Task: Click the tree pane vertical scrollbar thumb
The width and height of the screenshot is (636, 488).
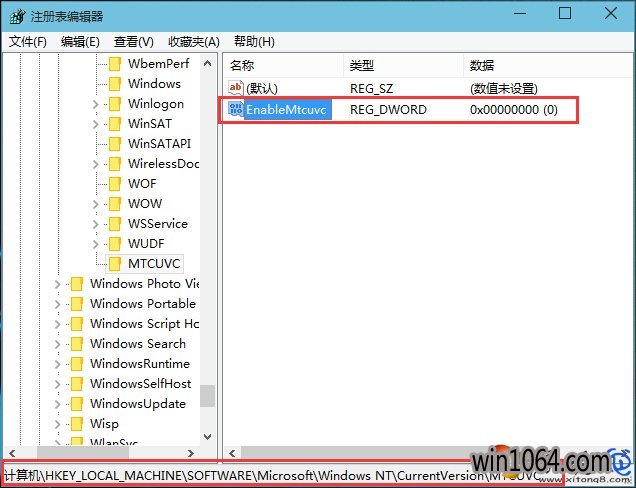Action: (x=207, y=396)
